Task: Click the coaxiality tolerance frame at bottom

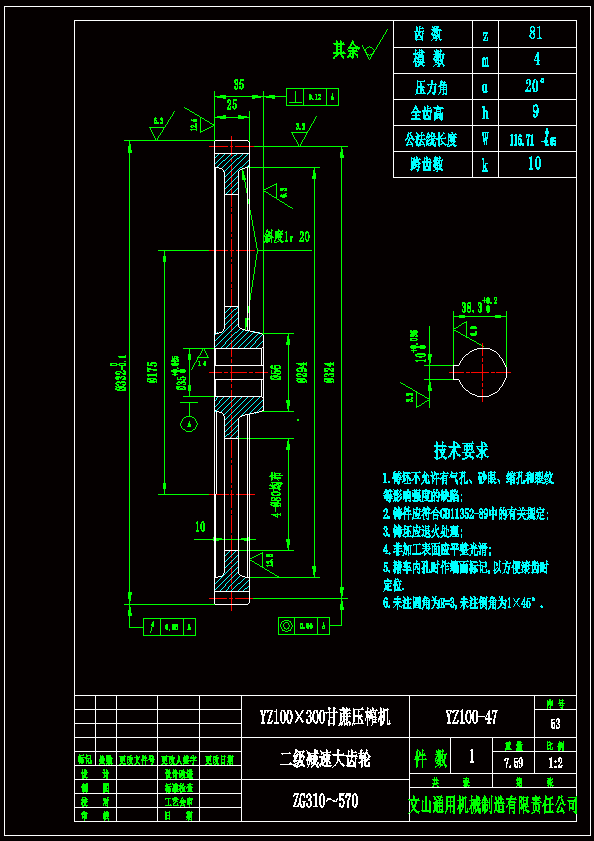Action: click(x=305, y=625)
